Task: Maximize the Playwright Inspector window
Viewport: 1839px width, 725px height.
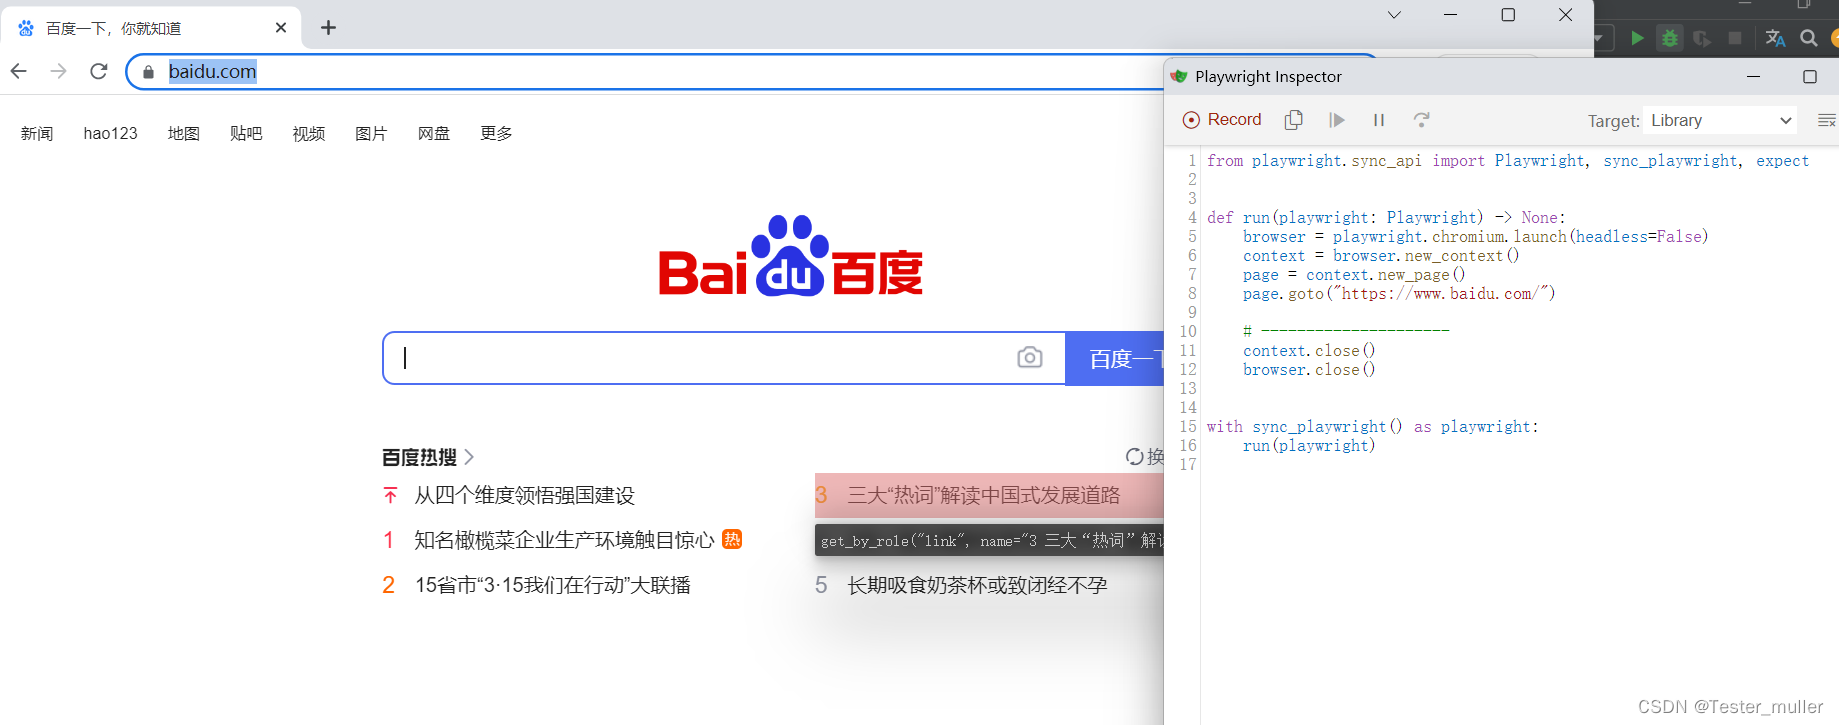Action: click(x=1809, y=76)
